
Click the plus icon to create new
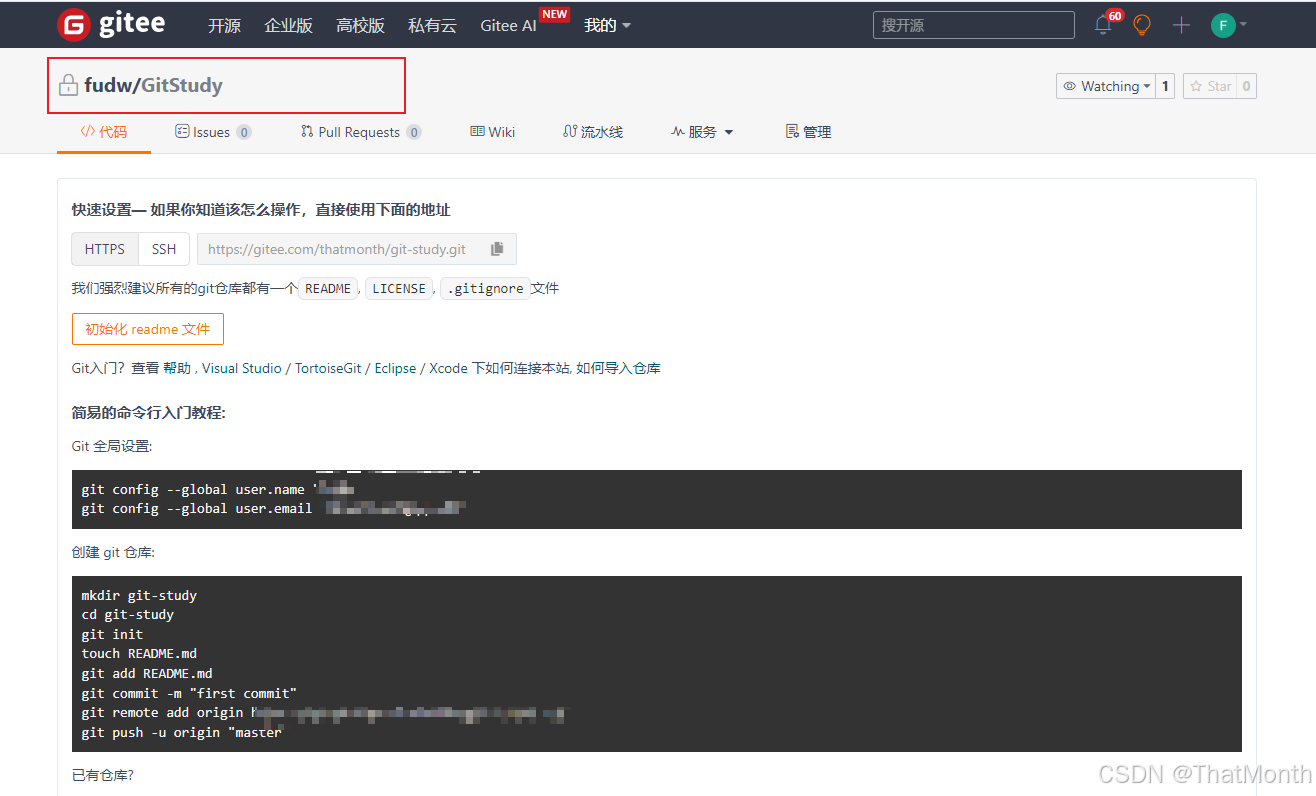(1181, 25)
